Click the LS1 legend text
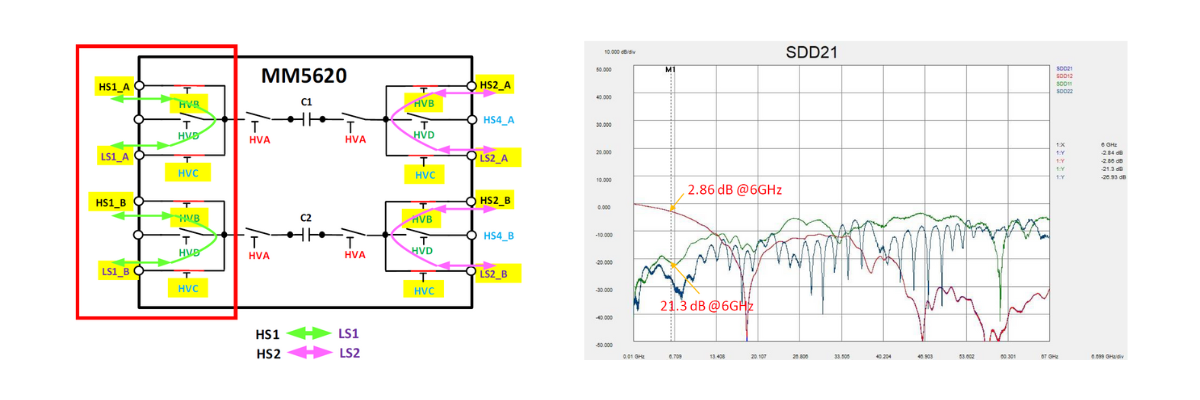Viewport: 1200px width, 400px height. pyautogui.click(x=350, y=333)
